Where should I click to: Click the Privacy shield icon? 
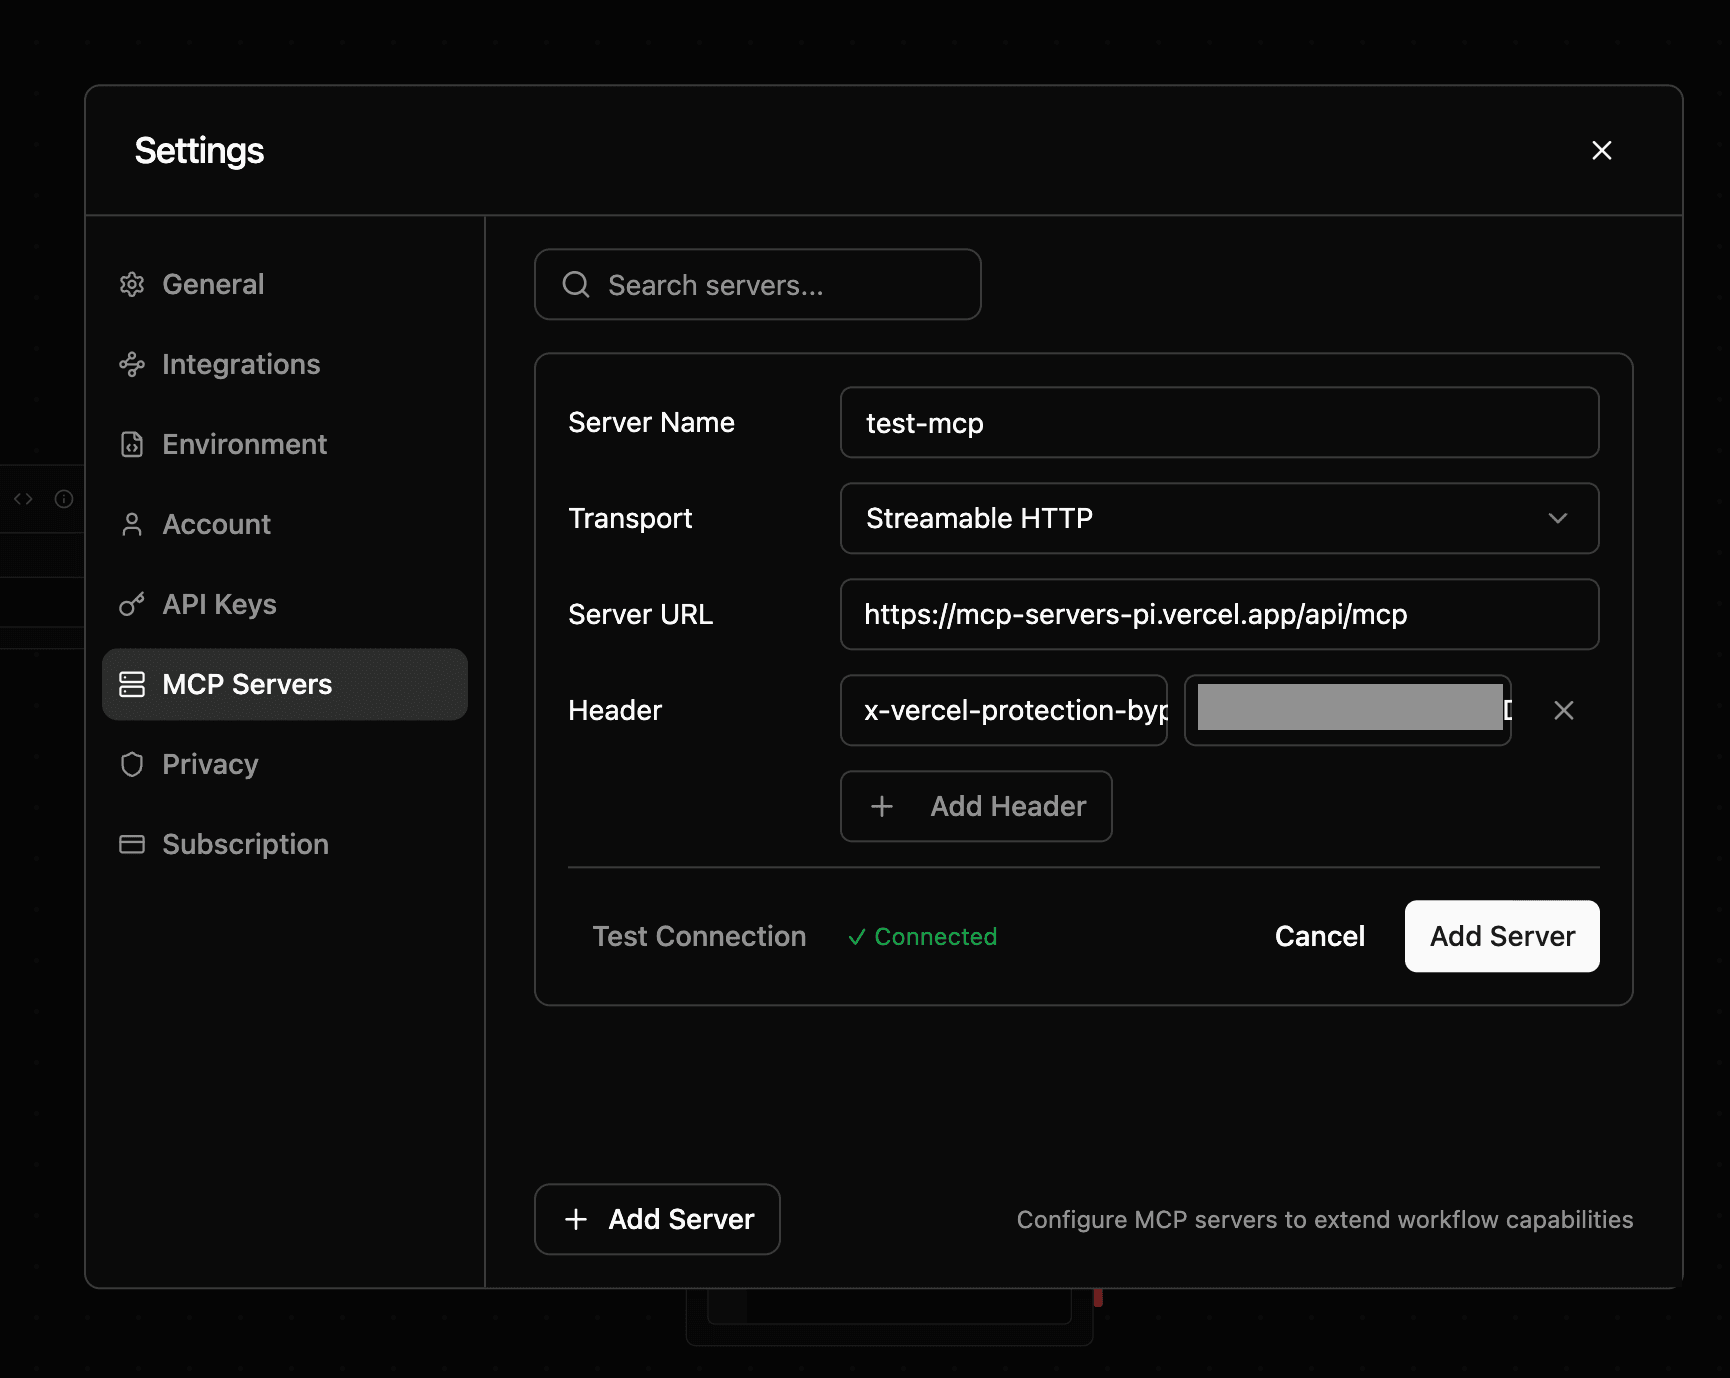point(132,764)
